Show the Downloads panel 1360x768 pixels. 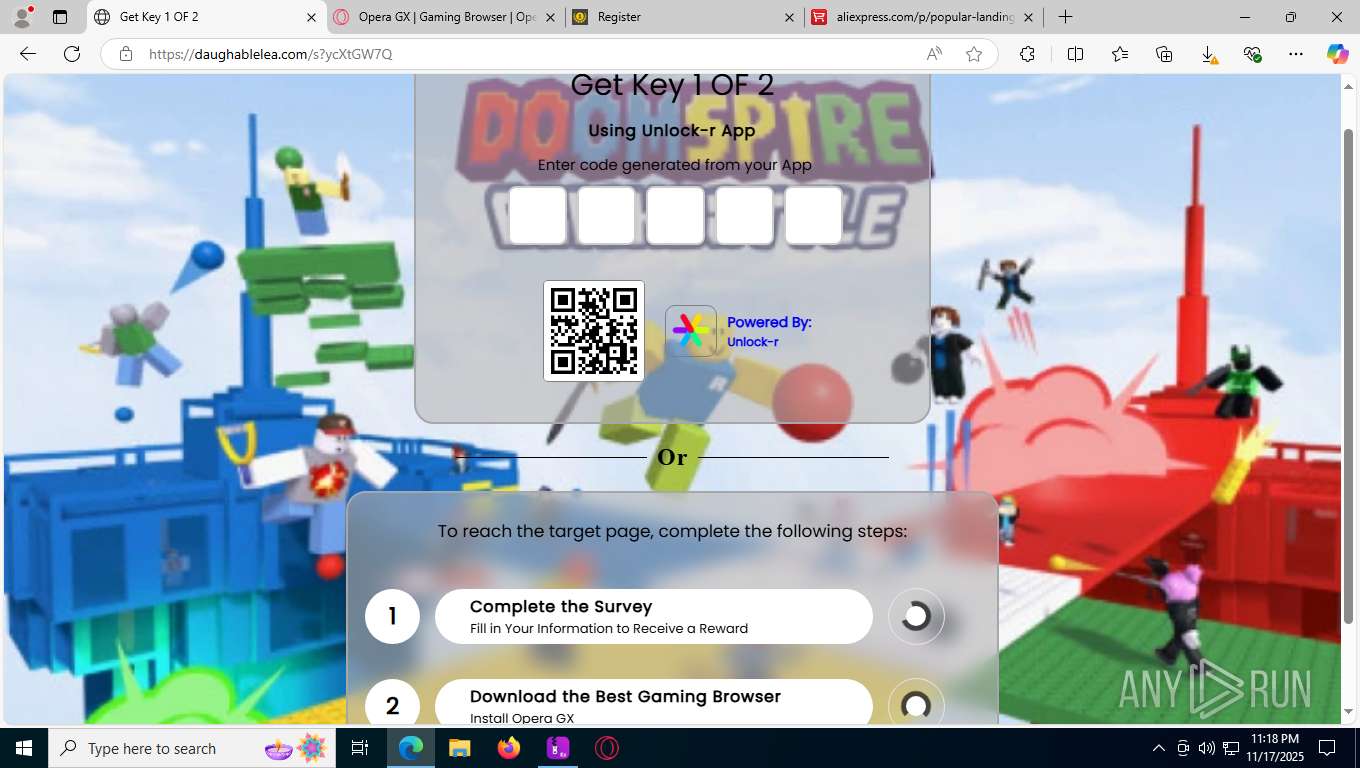pos(1208,54)
